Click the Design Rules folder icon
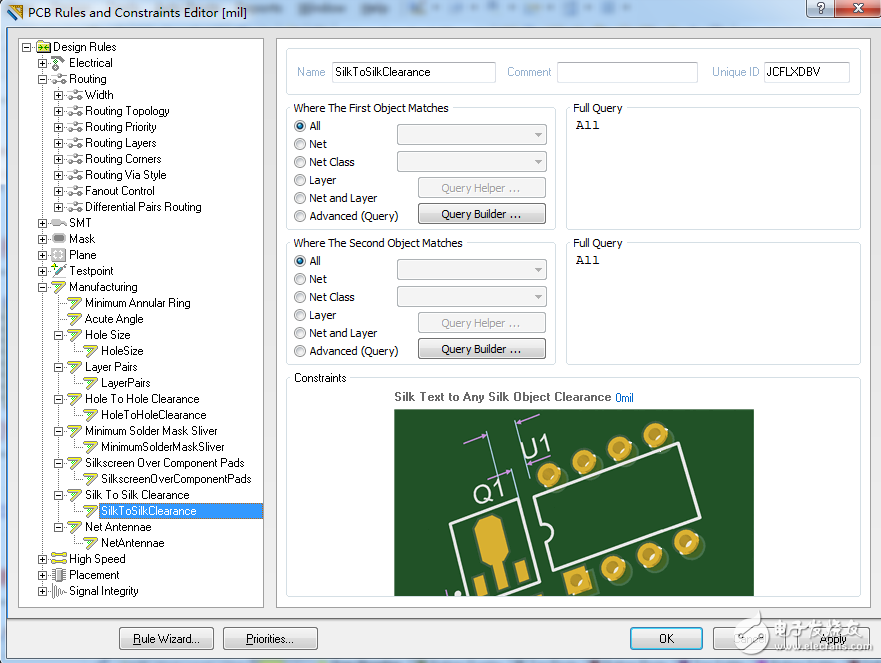881x663 pixels. click(43, 47)
